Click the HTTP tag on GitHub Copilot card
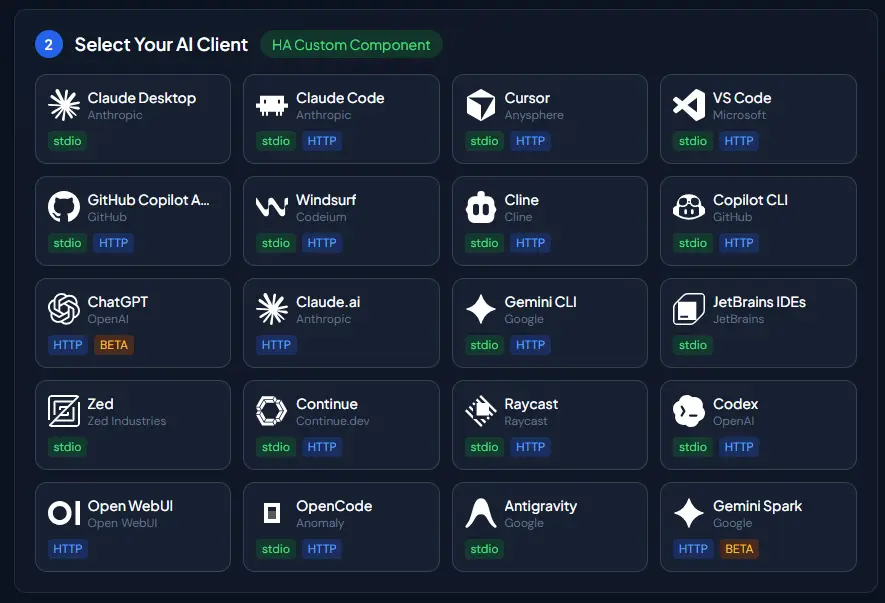Image resolution: width=885 pixels, height=603 pixels. 113,243
